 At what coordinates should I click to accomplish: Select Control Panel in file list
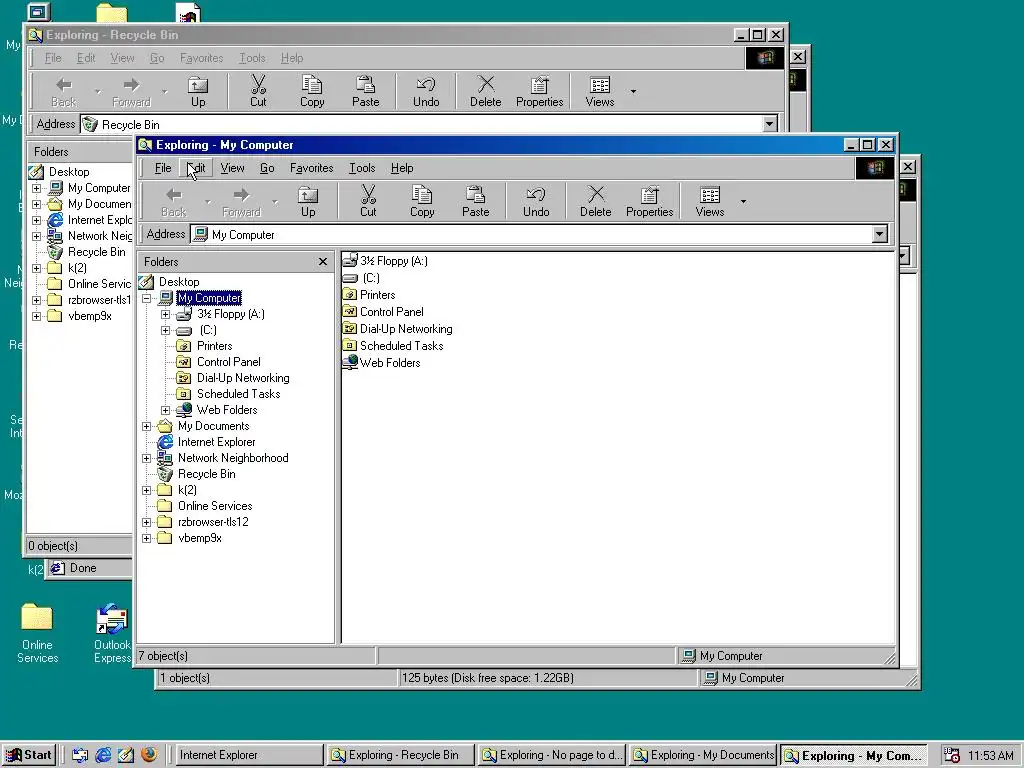pyautogui.click(x=383, y=312)
